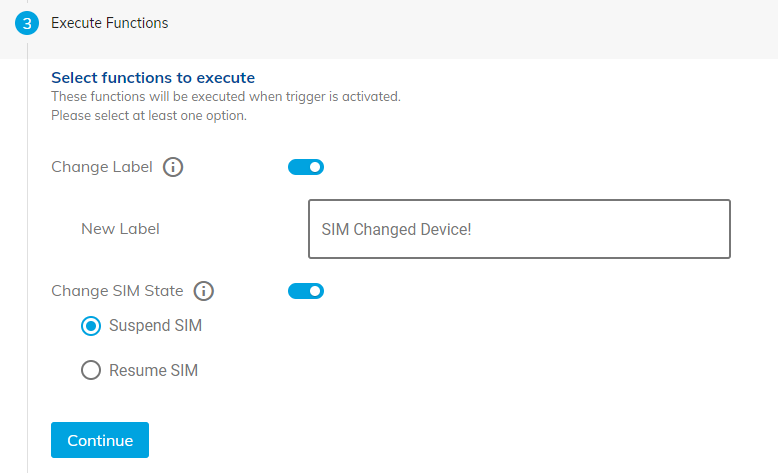Screen dimensions: 778x473
Task: Click the Suspend SIM option label text
Action: (156, 326)
